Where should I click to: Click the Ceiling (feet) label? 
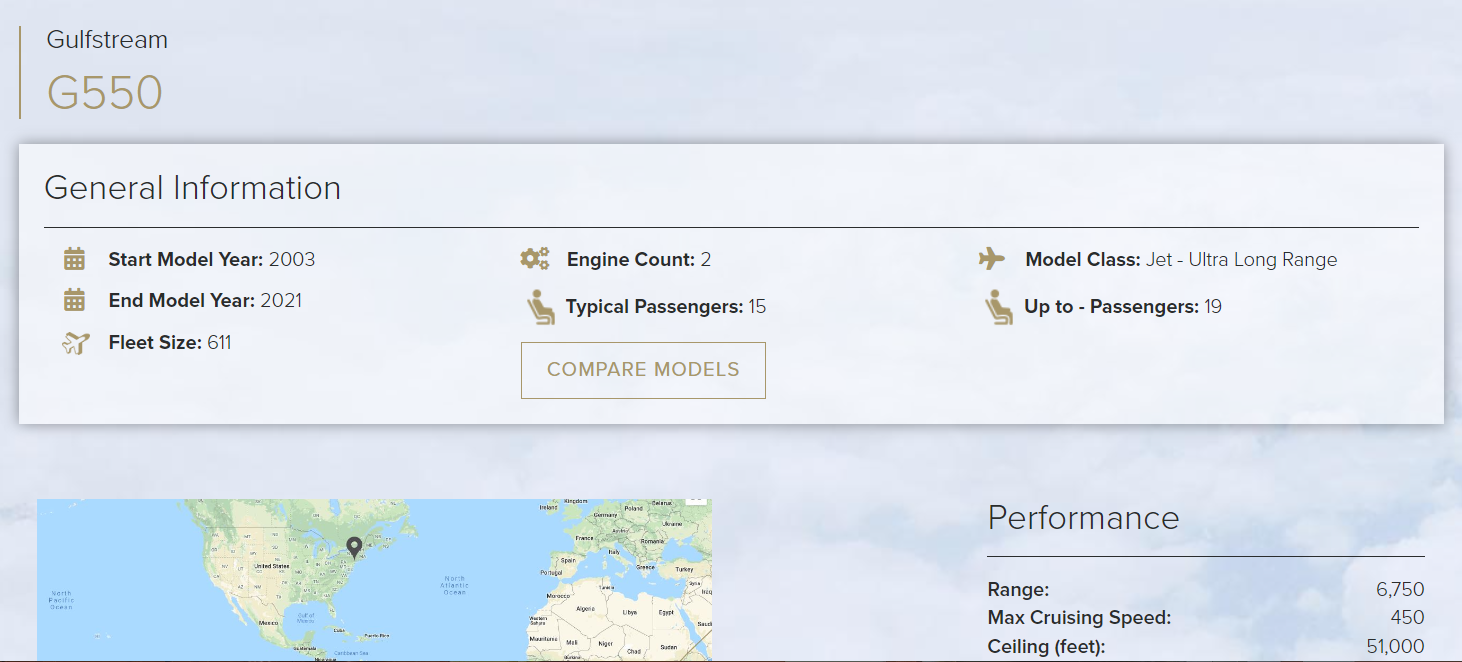tap(1046, 647)
